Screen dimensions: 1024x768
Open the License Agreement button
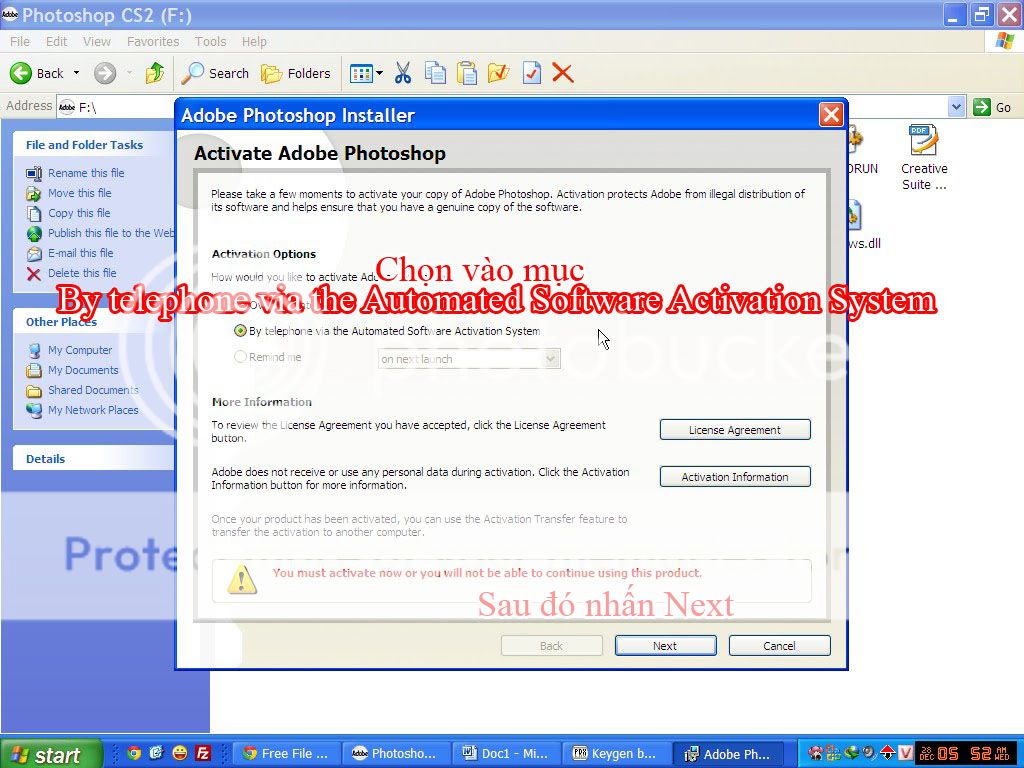(735, 430)
